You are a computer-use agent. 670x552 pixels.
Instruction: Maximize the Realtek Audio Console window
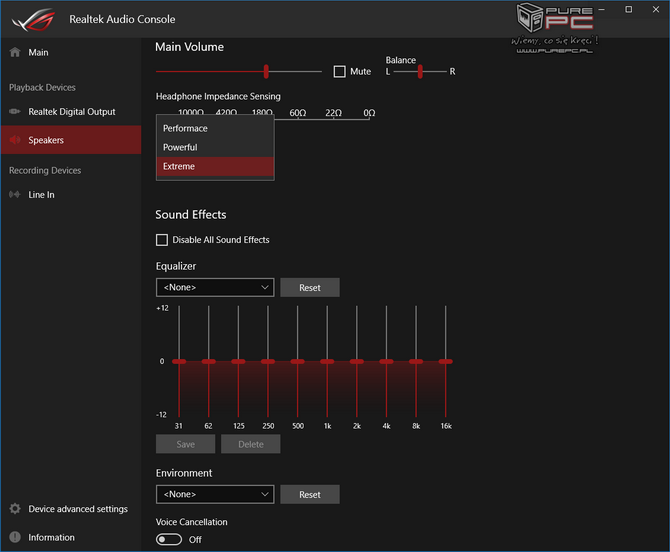pos(629,9)
